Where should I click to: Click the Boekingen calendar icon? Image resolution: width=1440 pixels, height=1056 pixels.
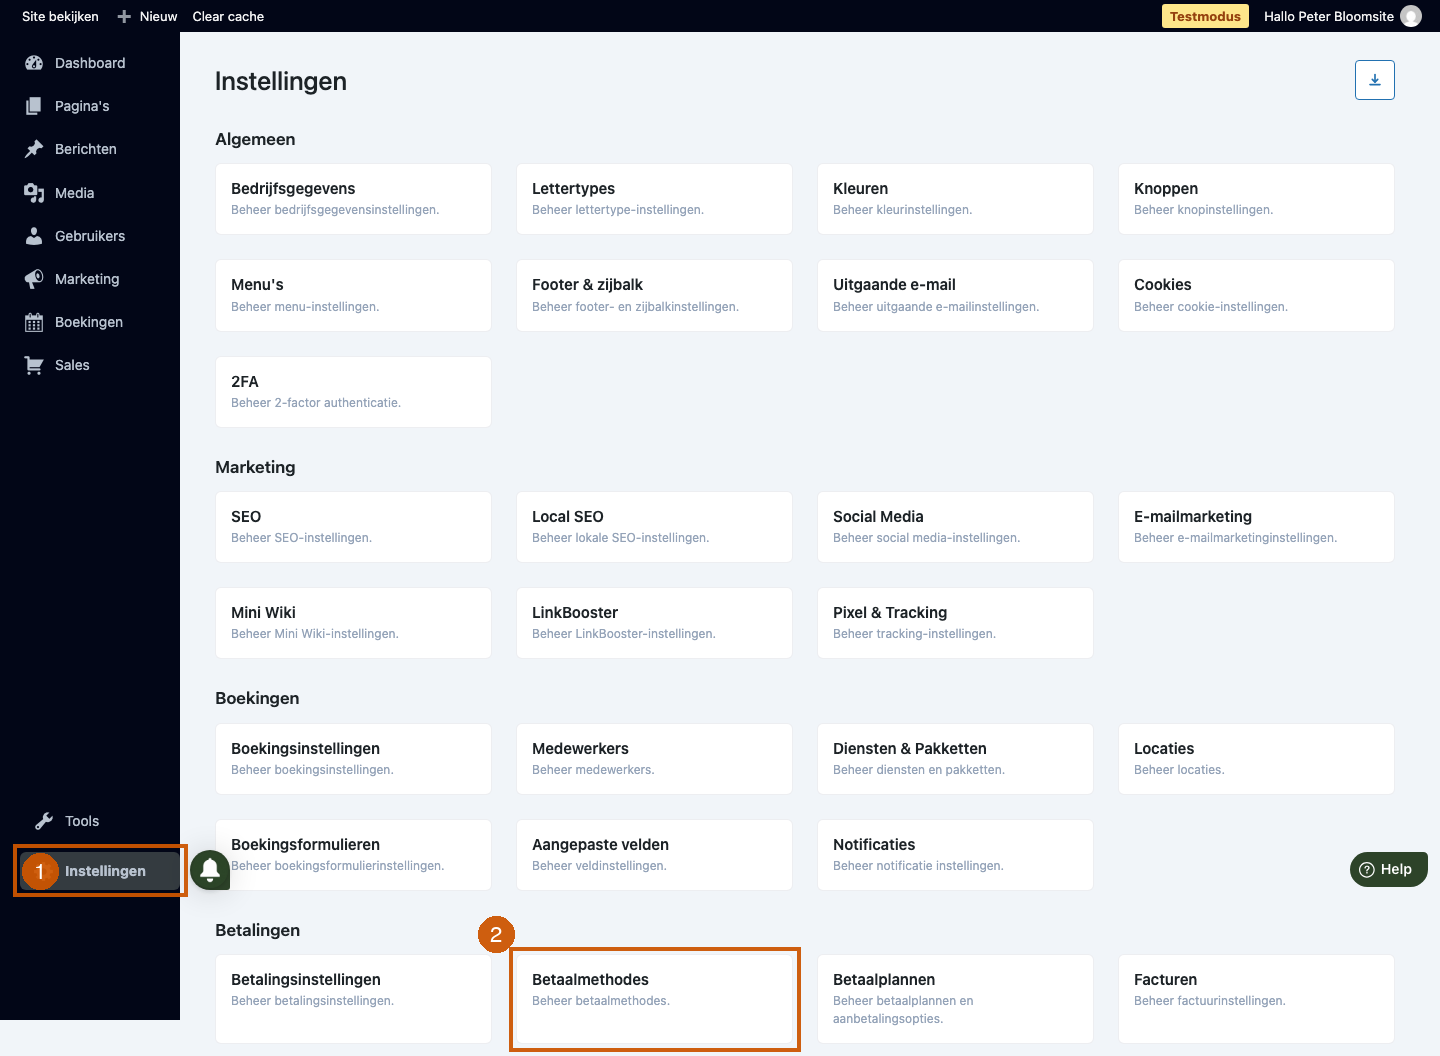pos(34,322)
